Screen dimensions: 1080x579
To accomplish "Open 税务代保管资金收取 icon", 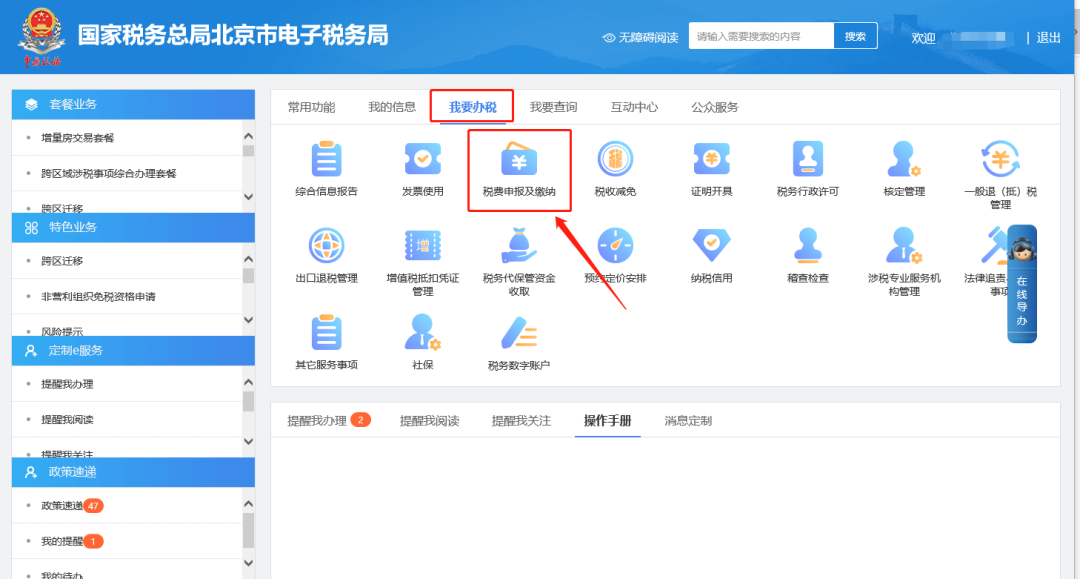I will click(x=519, y=246).
